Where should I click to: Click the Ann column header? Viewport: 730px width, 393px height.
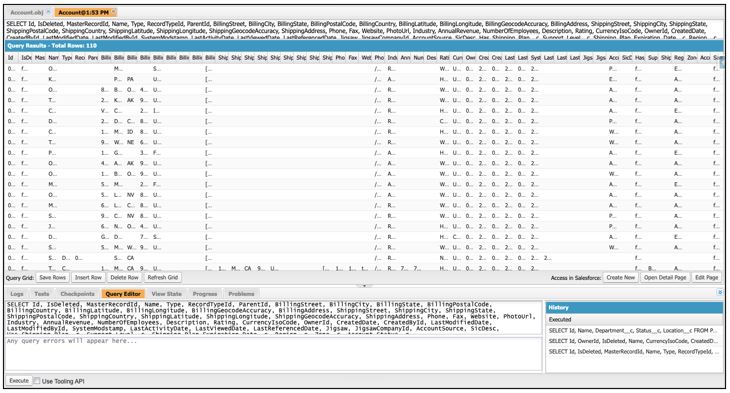click(406, 58)
